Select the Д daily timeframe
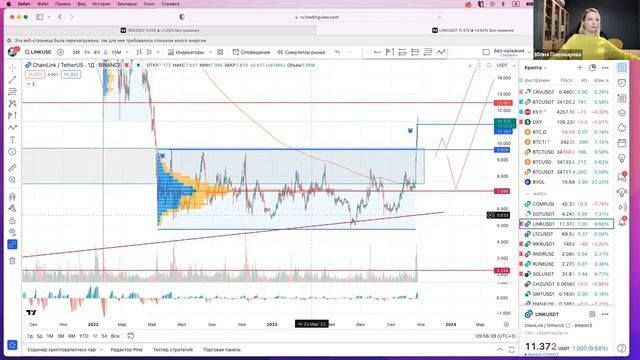 pos(105,52)
